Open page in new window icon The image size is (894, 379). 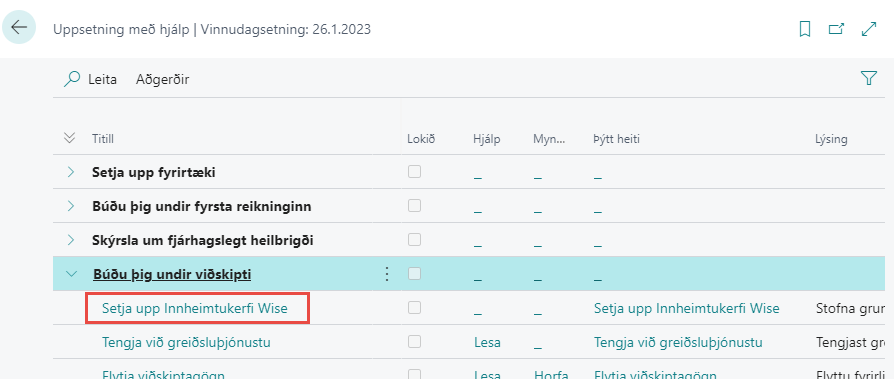(x=836, y=29)
